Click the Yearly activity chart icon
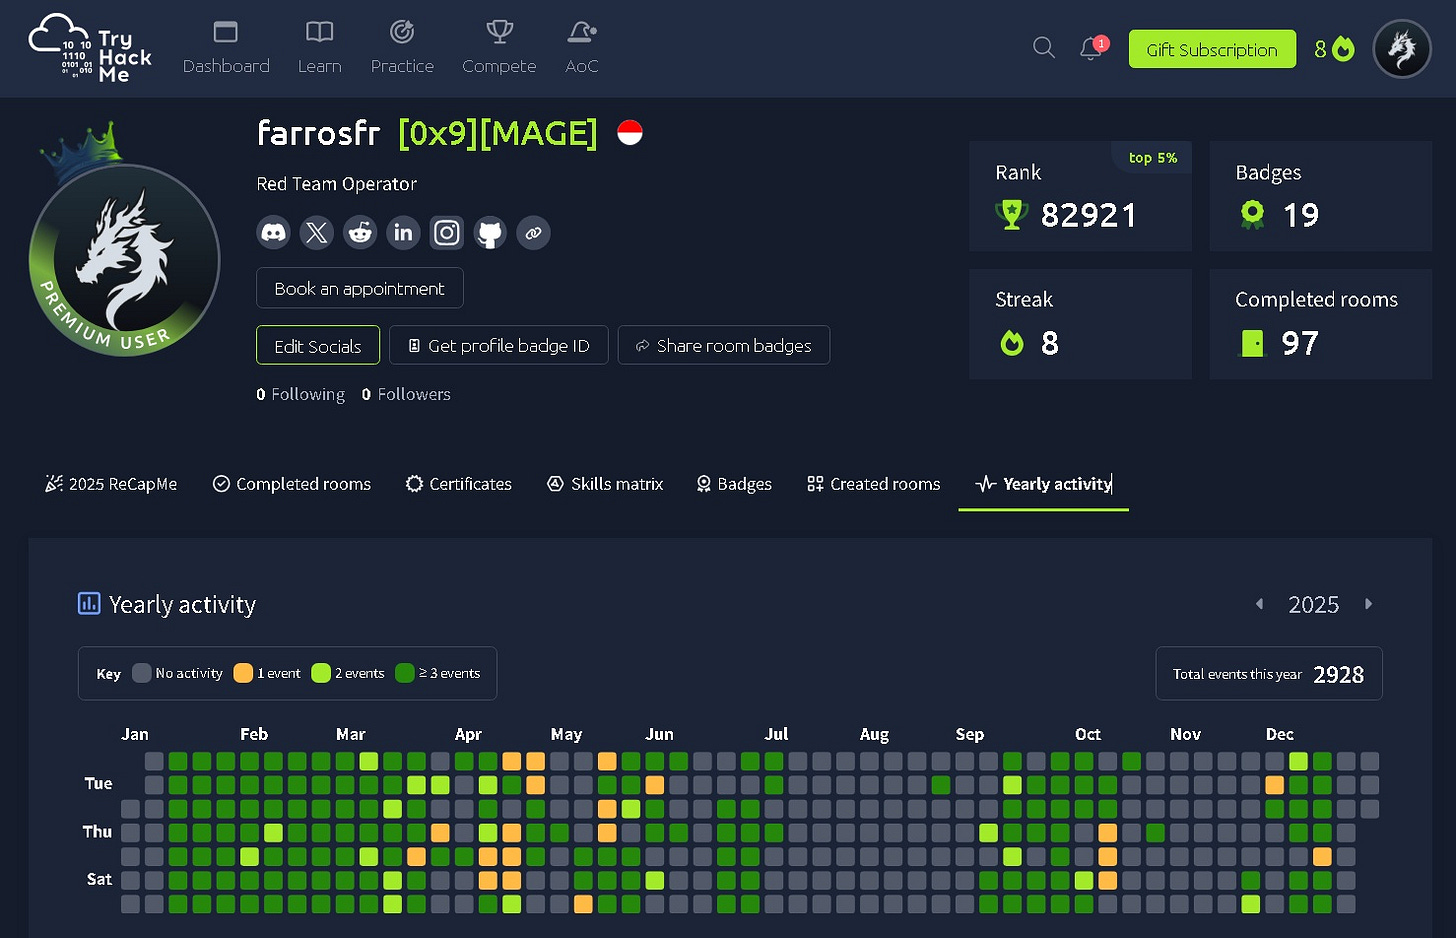Screen dimensions: 1456x938 click(89, 603)
